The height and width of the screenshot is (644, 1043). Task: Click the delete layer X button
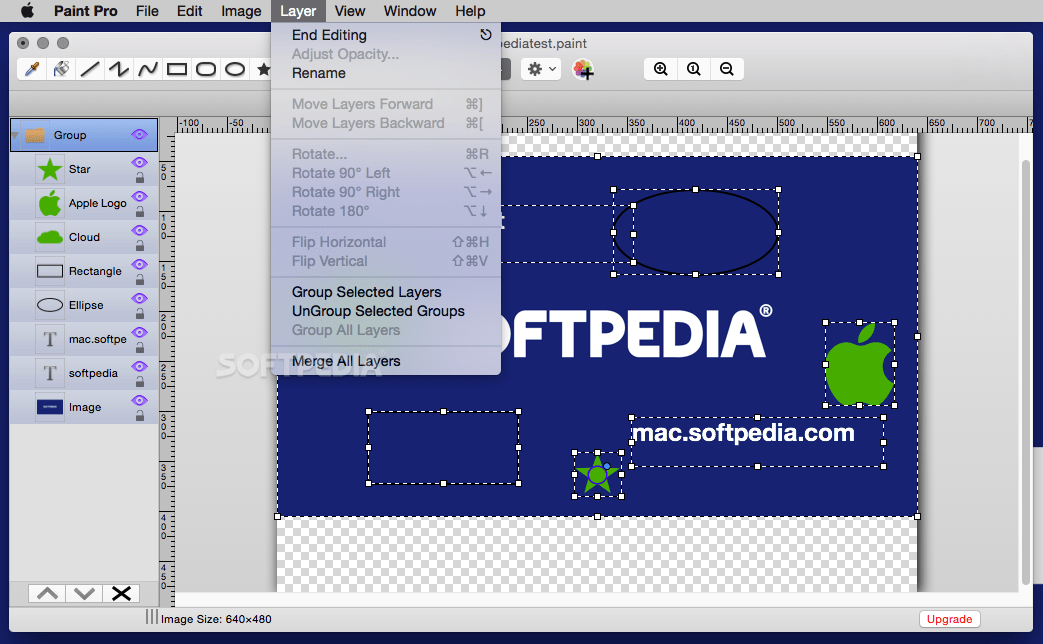pos(121,593)
